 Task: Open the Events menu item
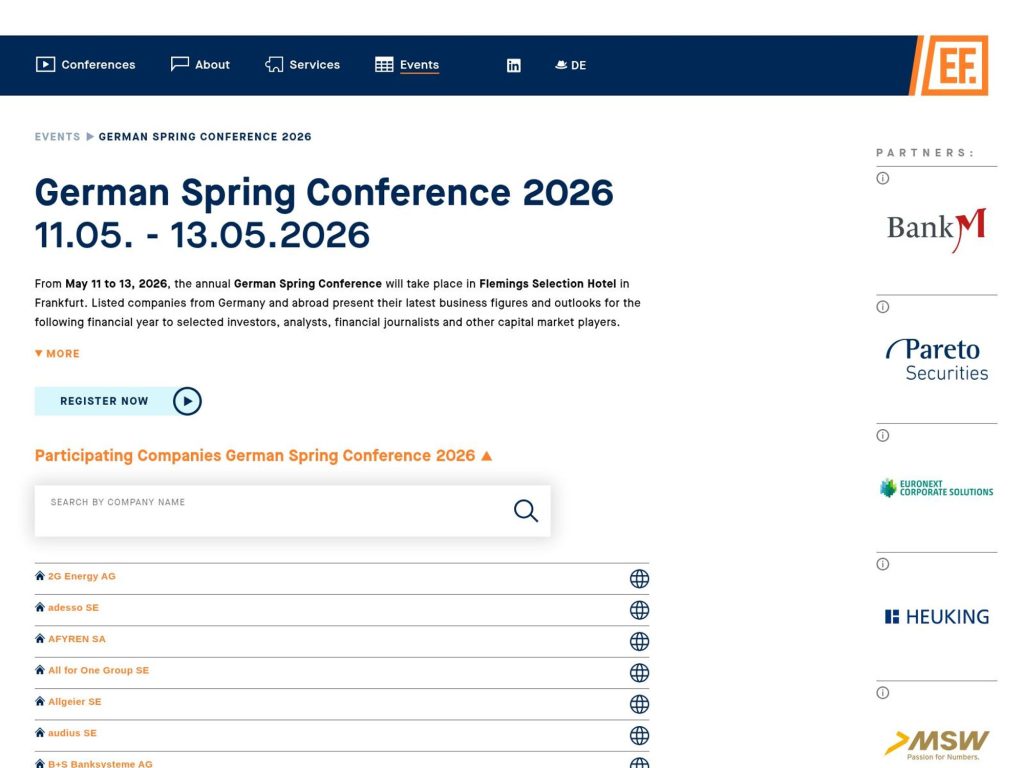(418, 65)
